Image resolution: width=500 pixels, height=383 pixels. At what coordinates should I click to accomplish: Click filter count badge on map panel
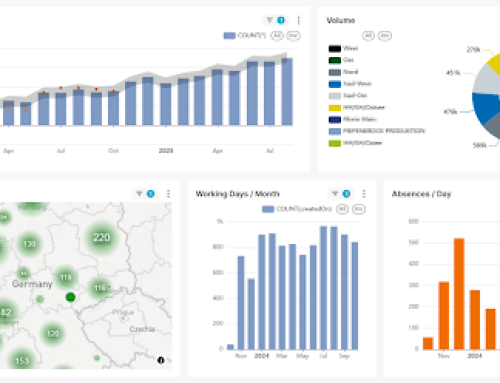point(151,194)
